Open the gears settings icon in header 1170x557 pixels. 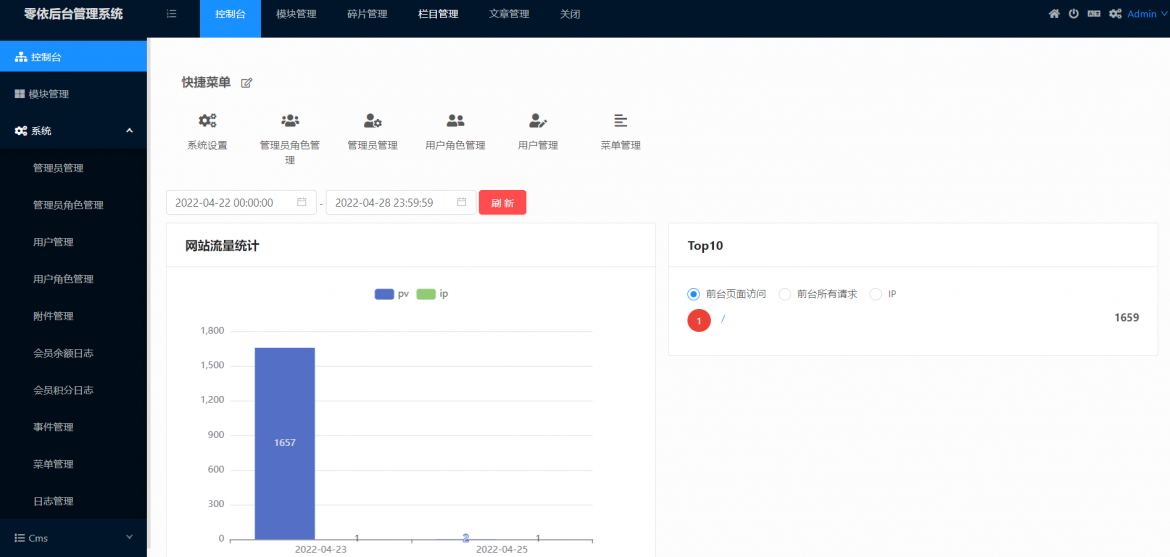pyautogui.click(x=1116, y=13)
